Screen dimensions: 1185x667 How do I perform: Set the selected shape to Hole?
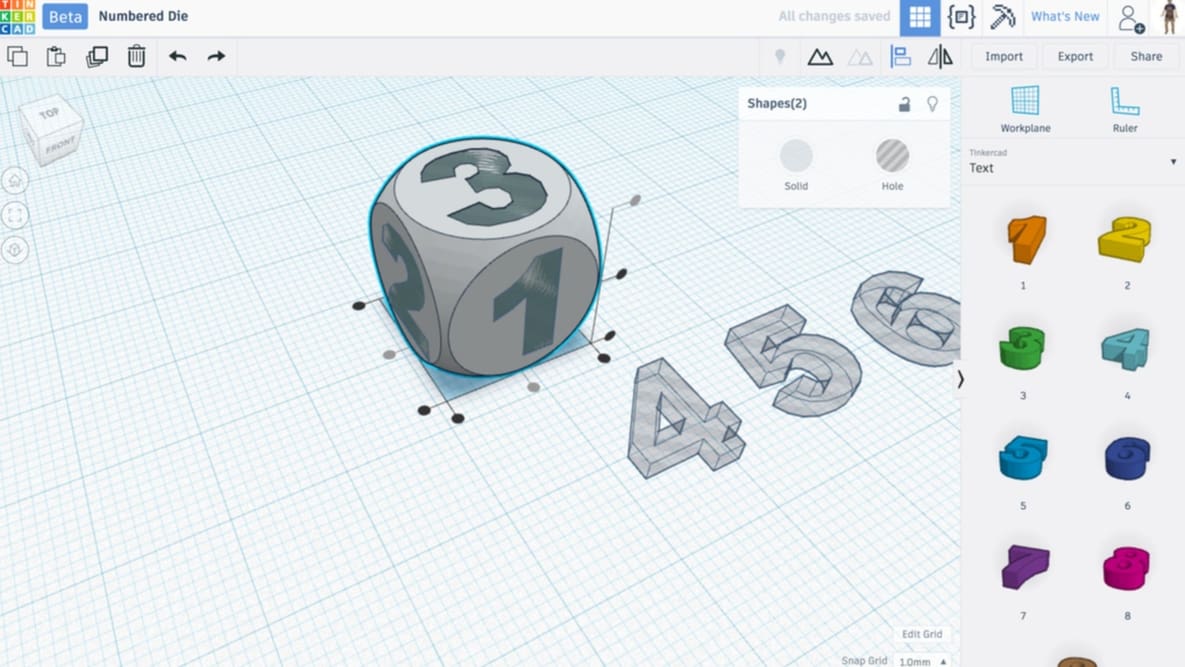891,155
